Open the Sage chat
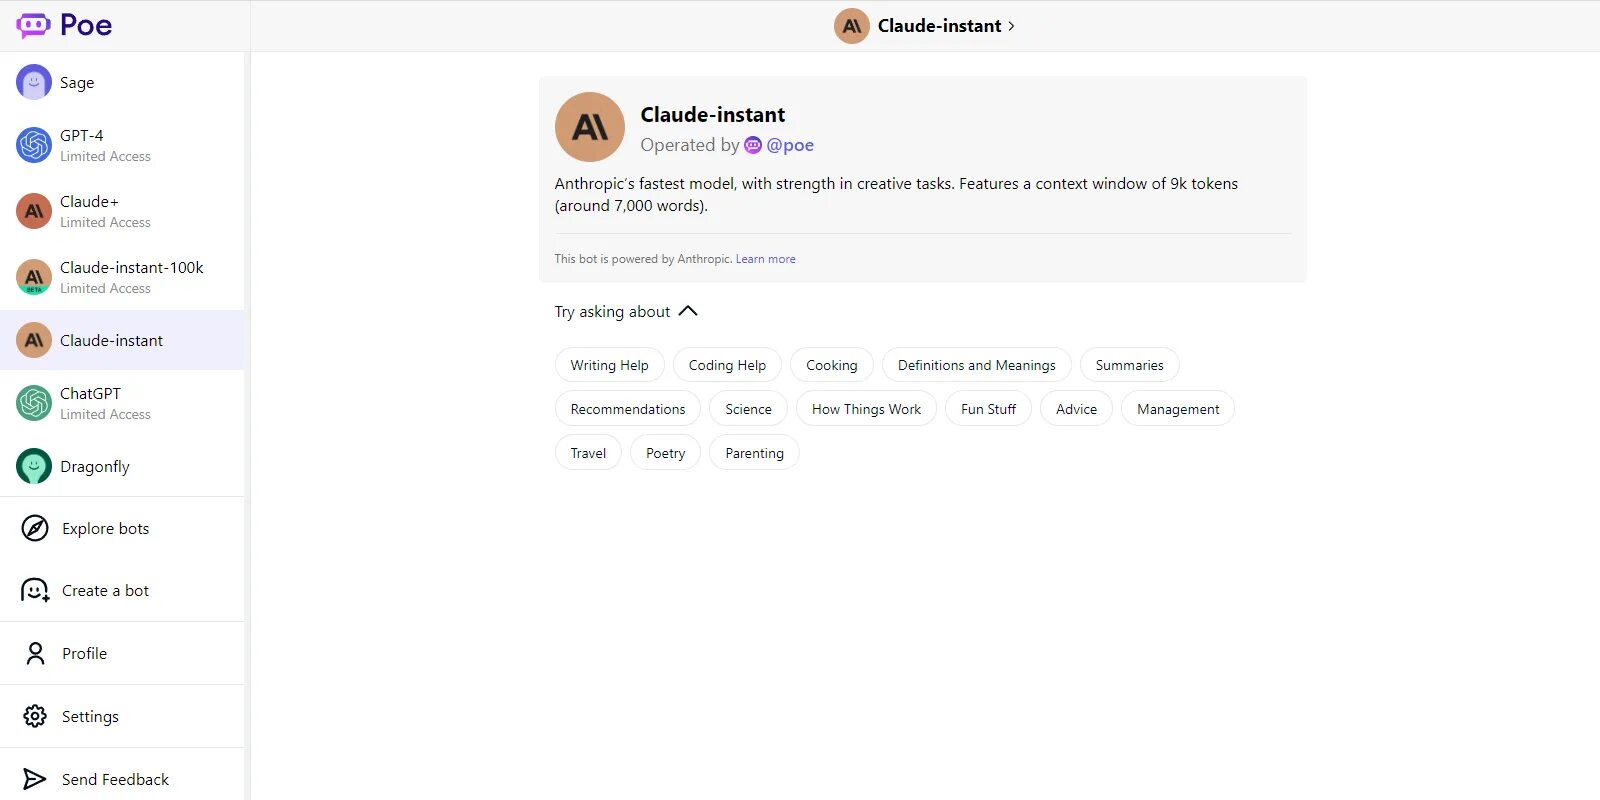1600x800 pixels. tap(122, 82)
